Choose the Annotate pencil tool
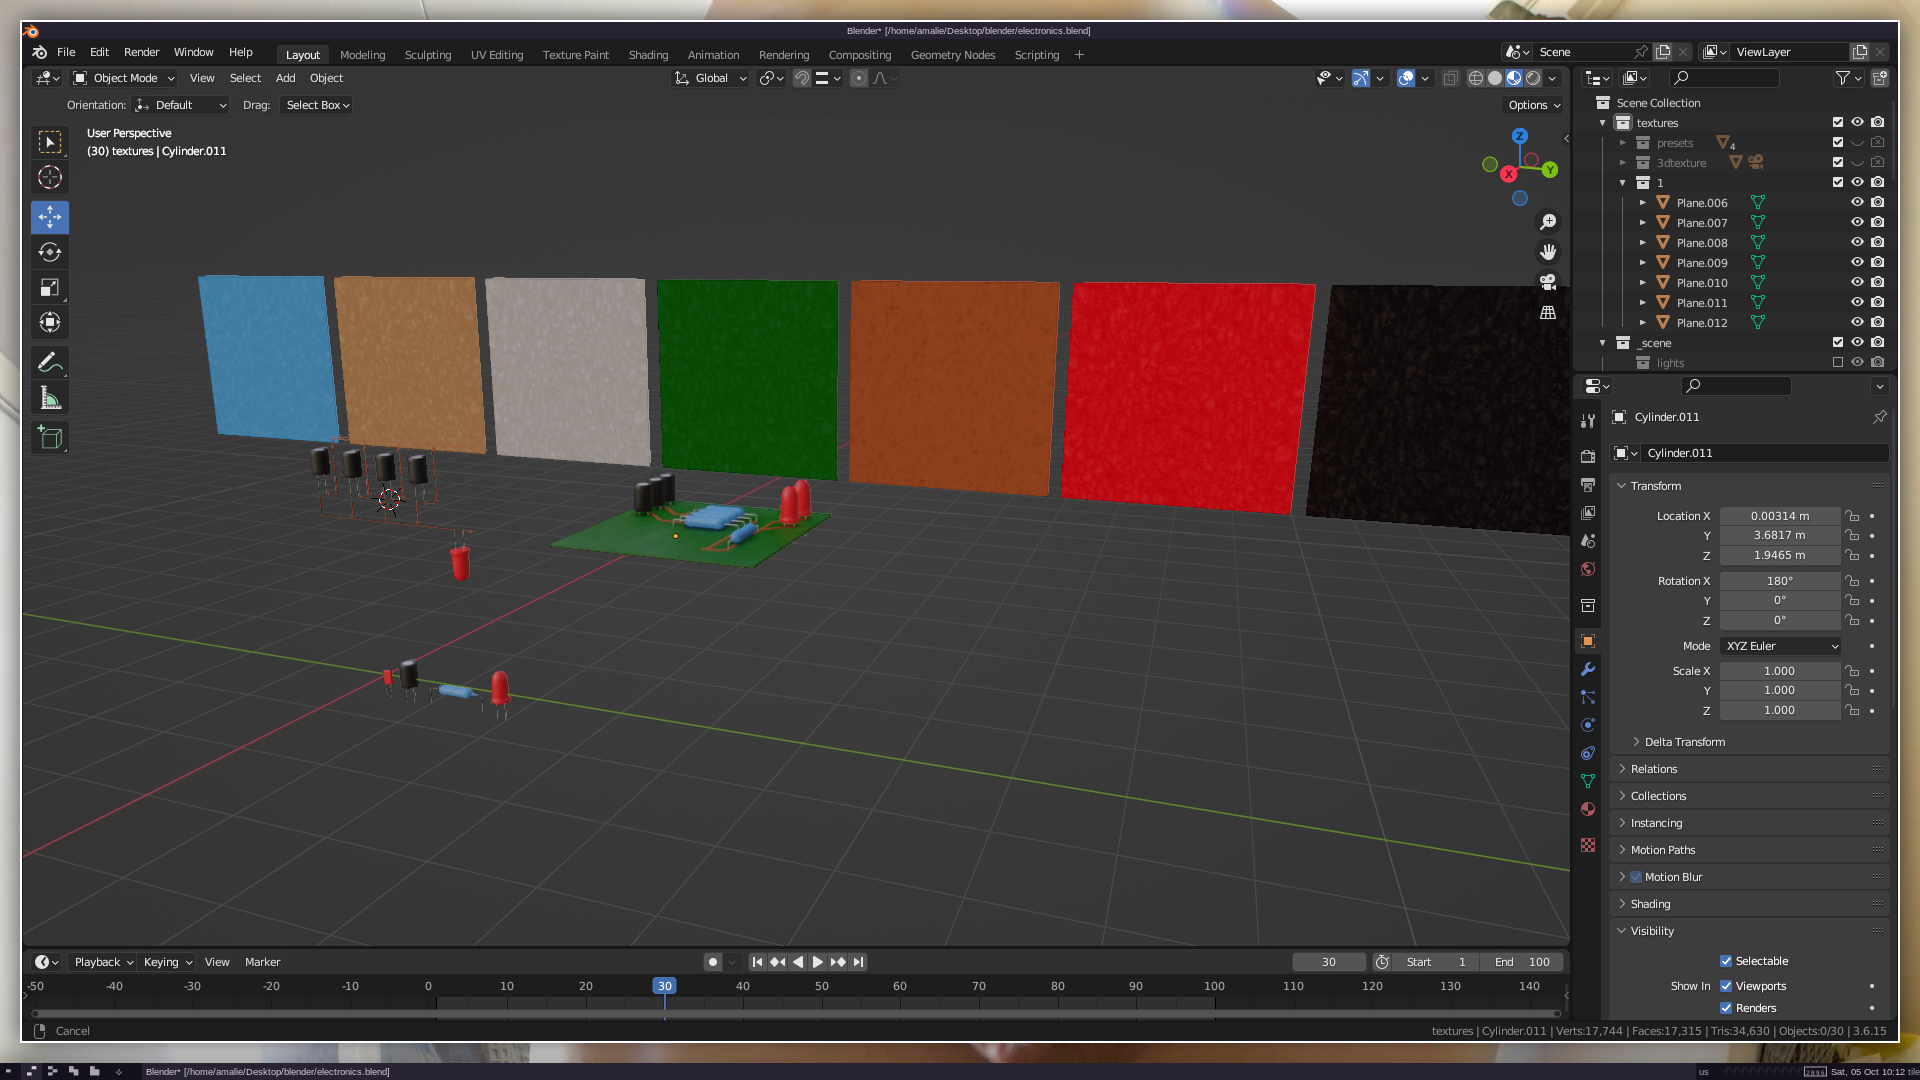Screen dimensions: 1920x1080 (x=50, y=363)
